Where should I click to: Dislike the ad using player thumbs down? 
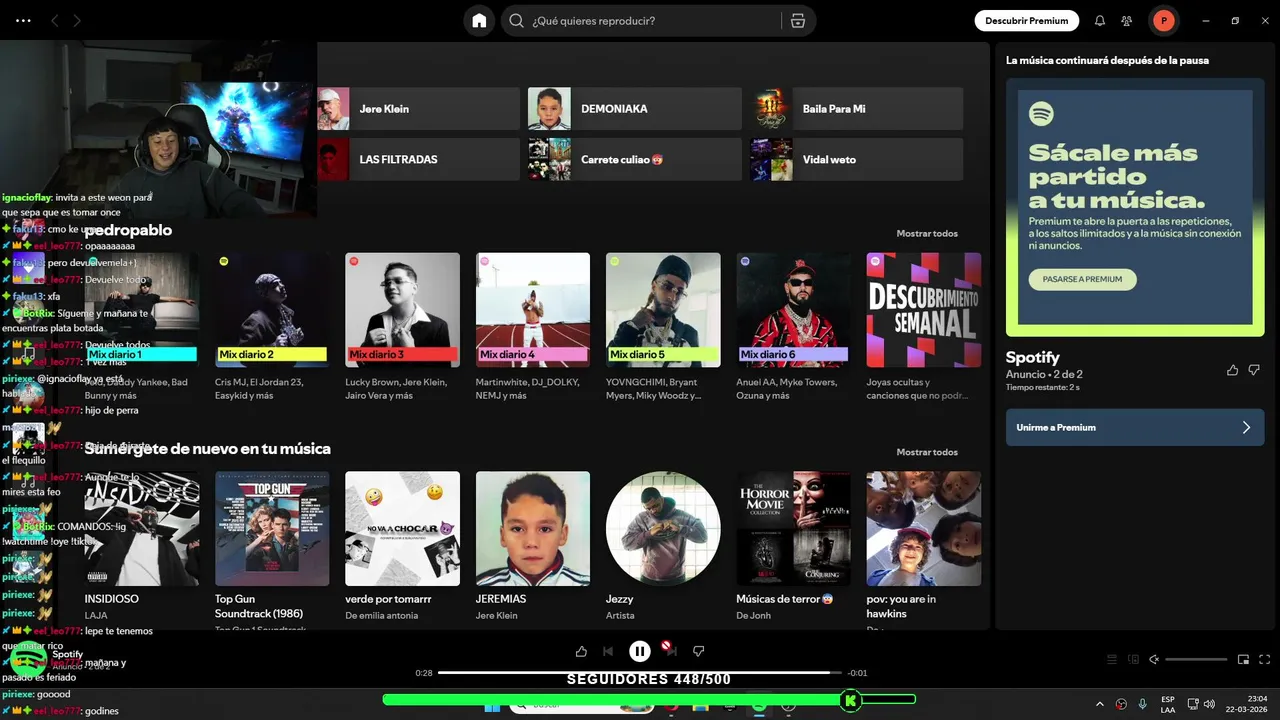tap(699, 651)
